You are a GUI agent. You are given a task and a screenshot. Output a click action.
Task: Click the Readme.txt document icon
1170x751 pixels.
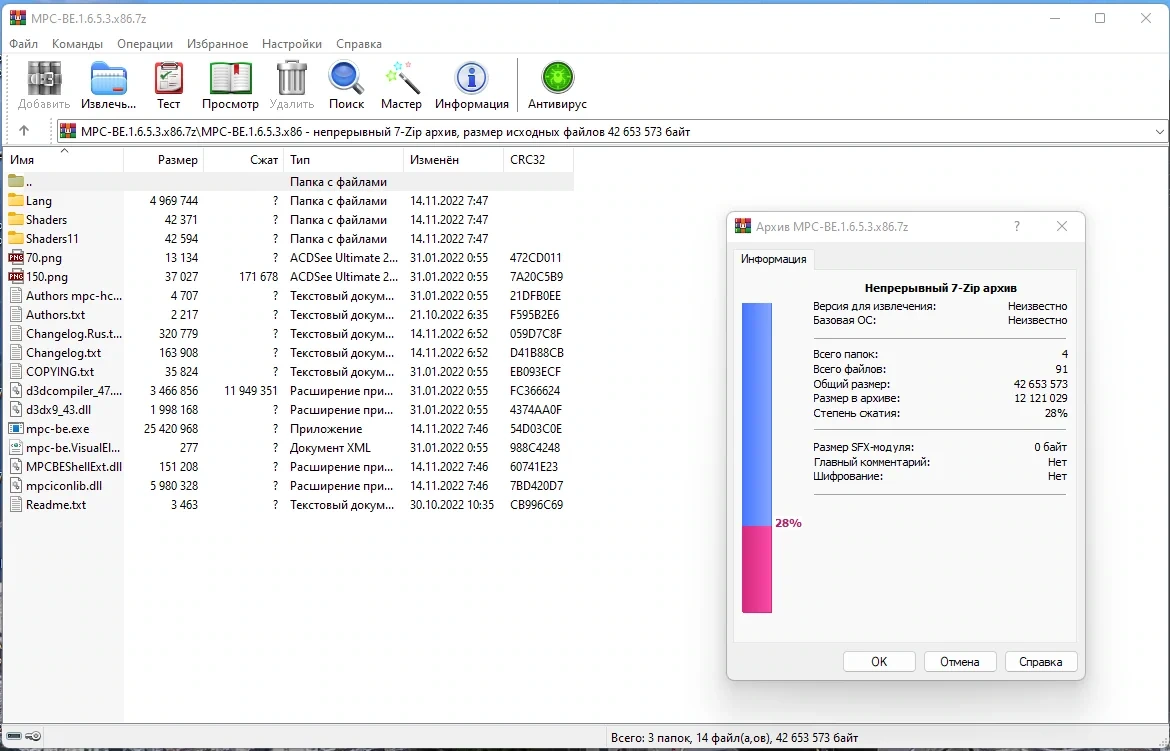click(16, 505)
